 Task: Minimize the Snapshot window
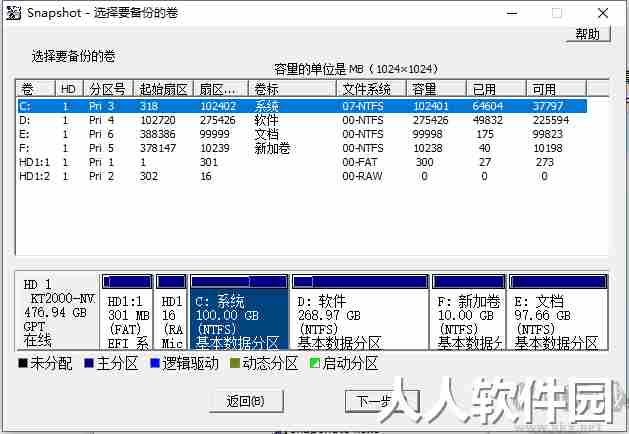(512, 13)
